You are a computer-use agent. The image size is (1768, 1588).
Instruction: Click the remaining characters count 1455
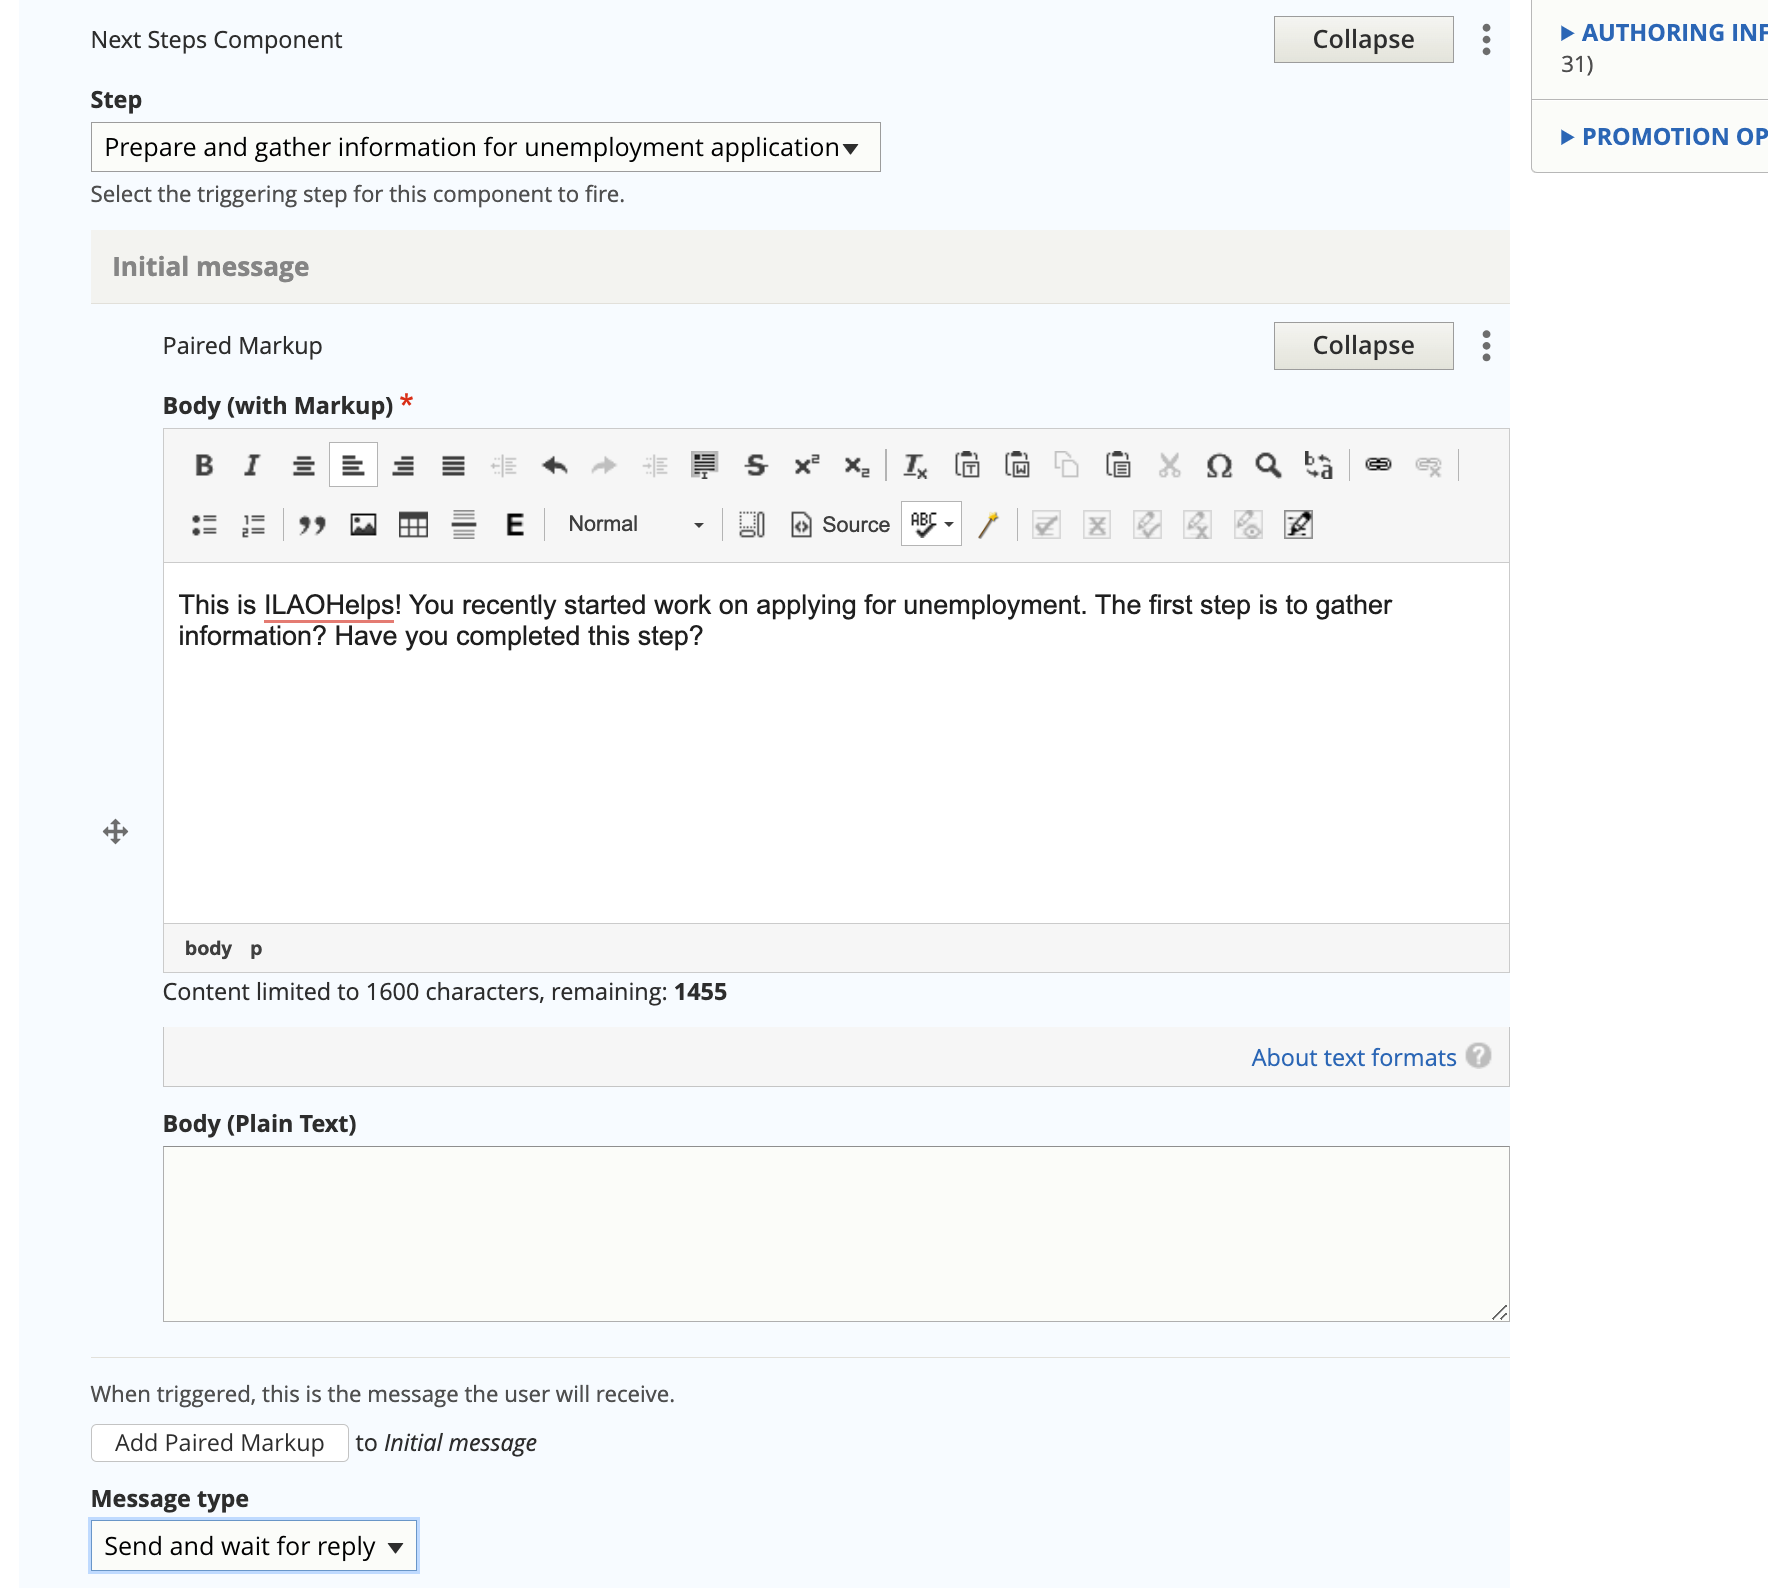pyautogui.click(x=700, y=992)
